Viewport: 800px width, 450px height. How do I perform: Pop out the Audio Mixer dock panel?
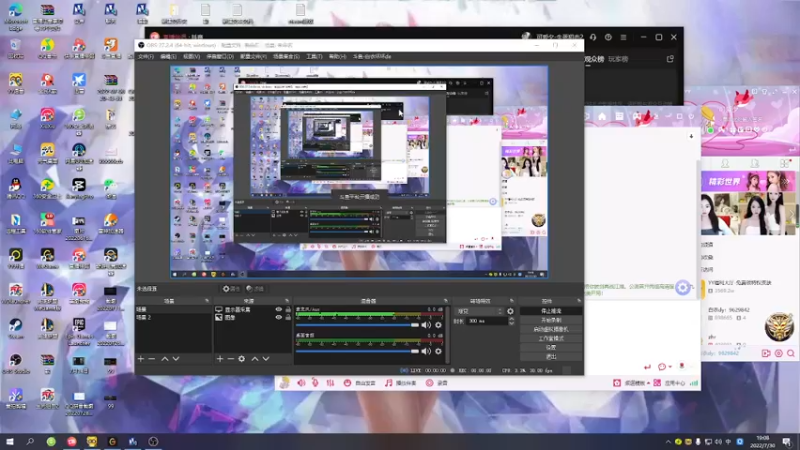445,301
